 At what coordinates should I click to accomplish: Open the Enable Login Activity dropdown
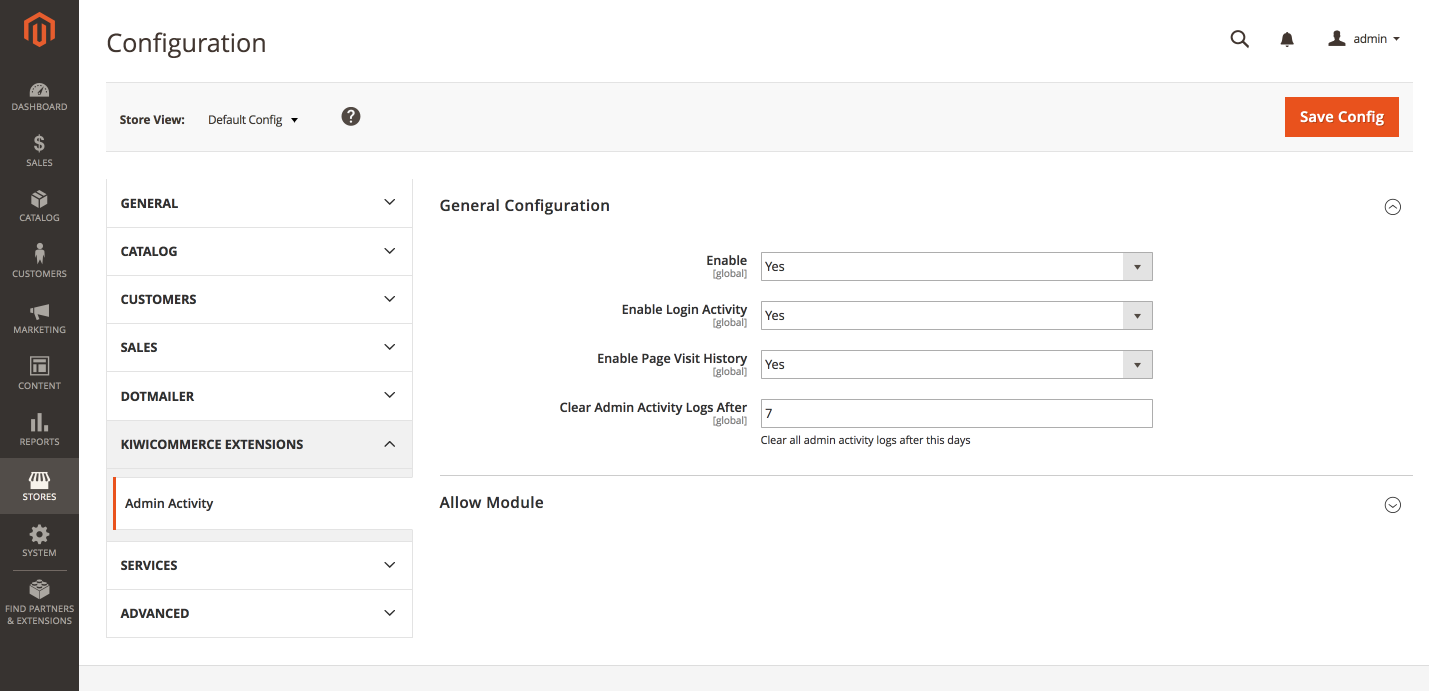click(956, 316)
